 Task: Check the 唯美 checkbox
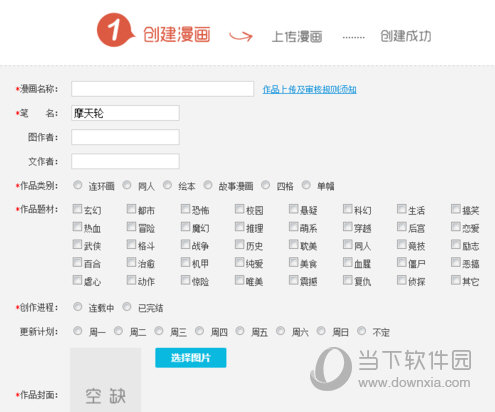pyautogui.click(x=239, y=280)
